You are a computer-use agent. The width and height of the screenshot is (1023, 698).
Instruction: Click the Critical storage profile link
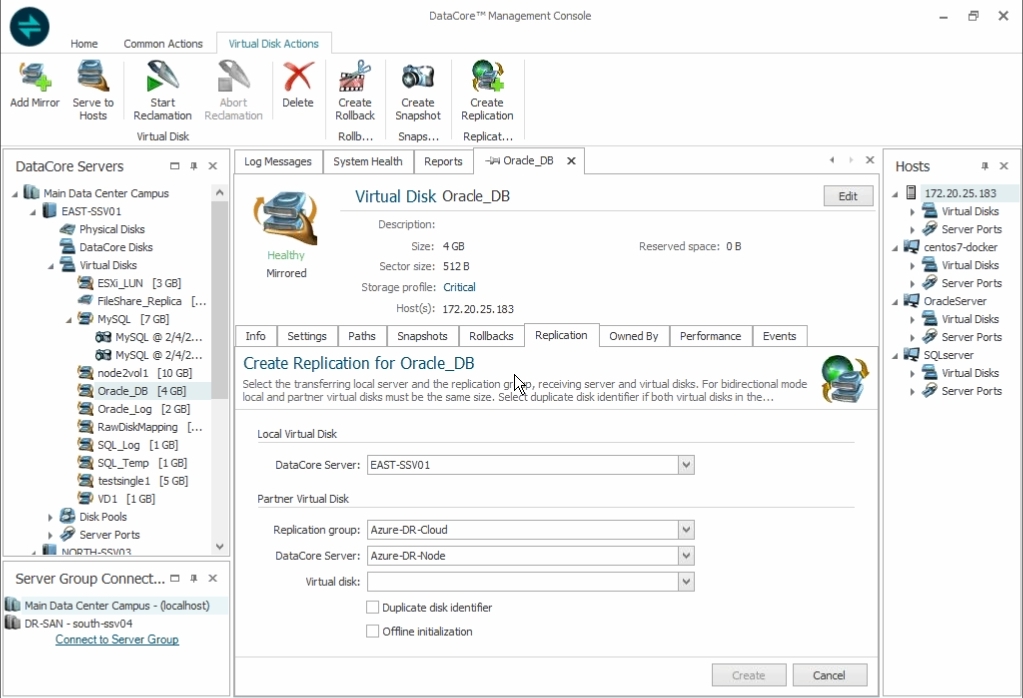coord(459,287)
